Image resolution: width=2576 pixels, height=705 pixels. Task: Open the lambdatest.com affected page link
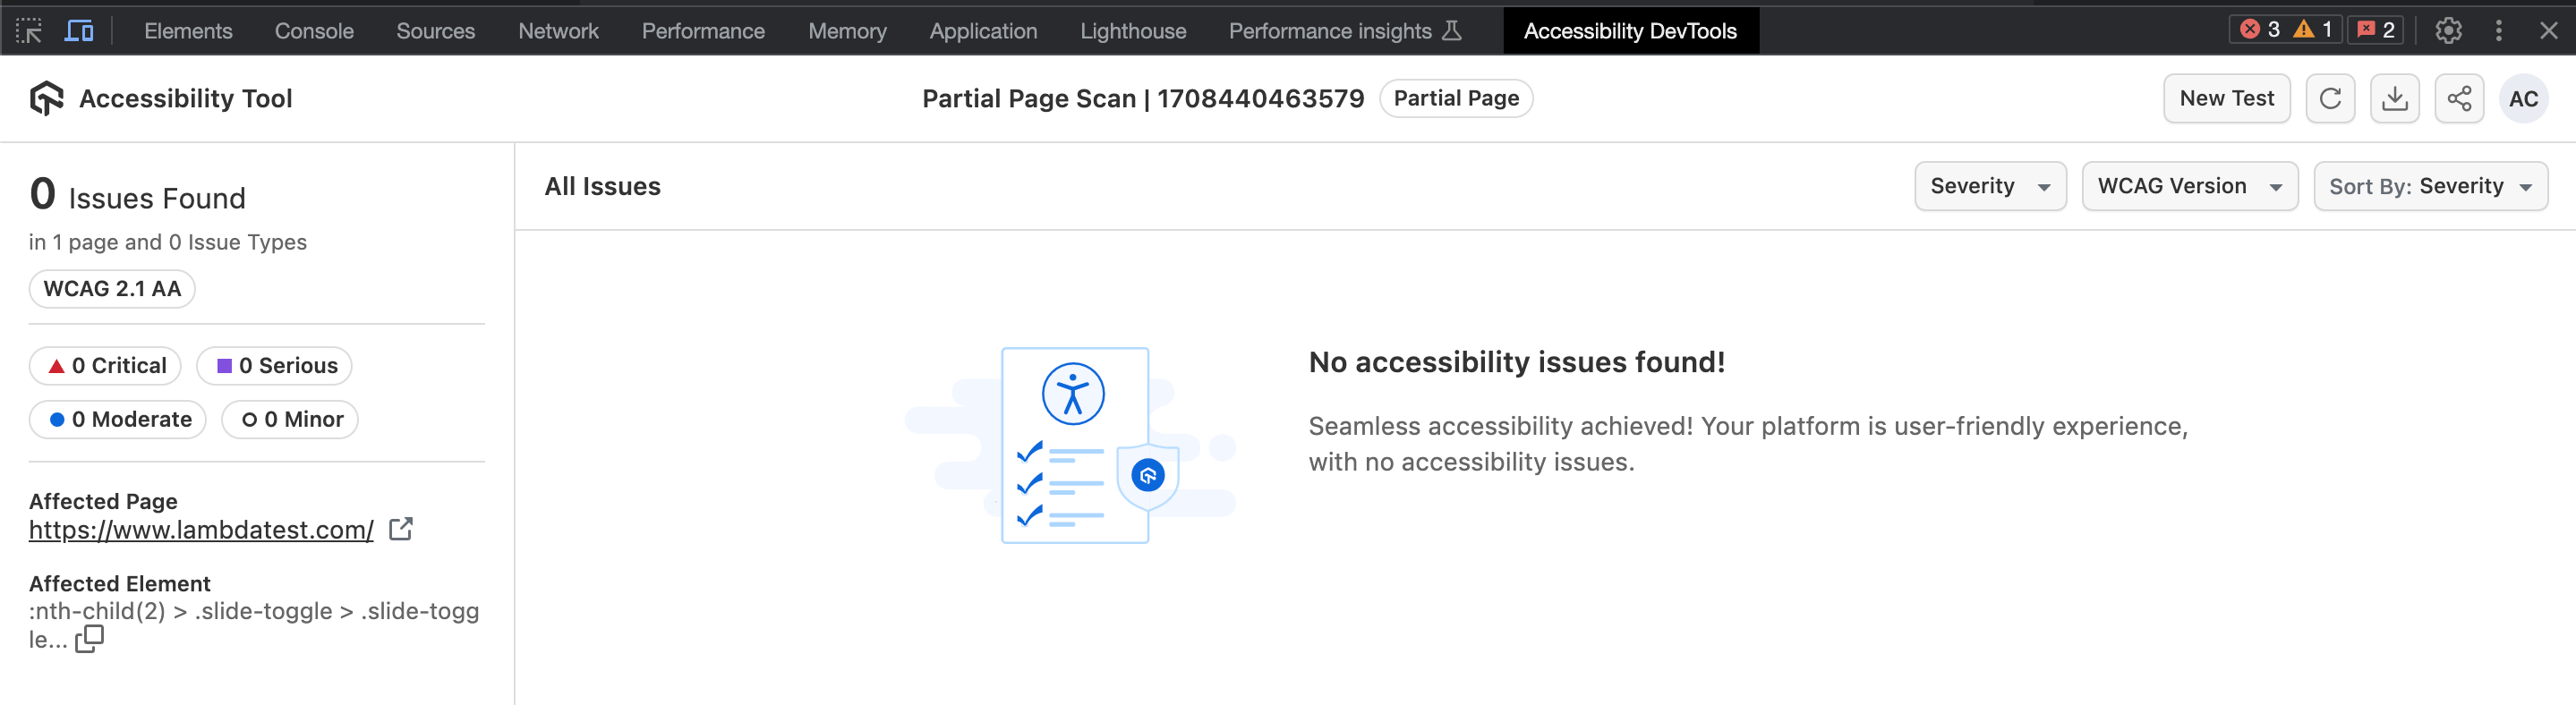(201, 530)
